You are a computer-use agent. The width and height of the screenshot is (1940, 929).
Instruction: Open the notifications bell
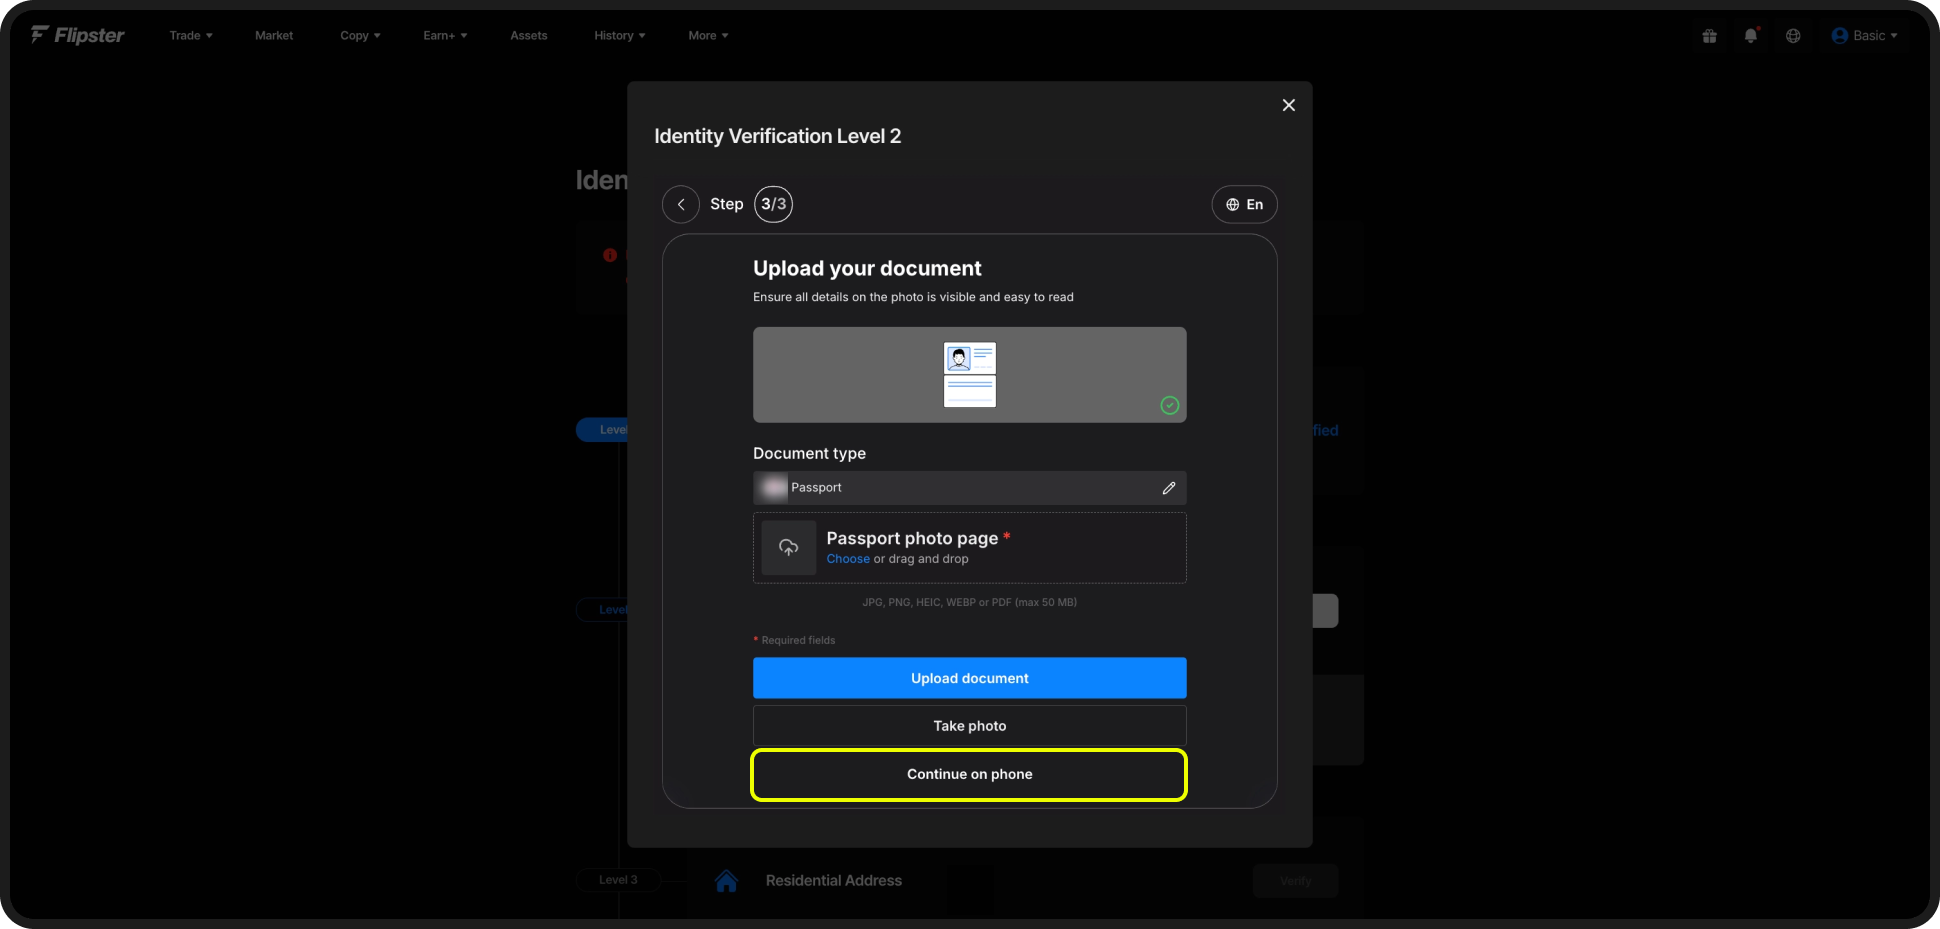(x=1751, y=36)
